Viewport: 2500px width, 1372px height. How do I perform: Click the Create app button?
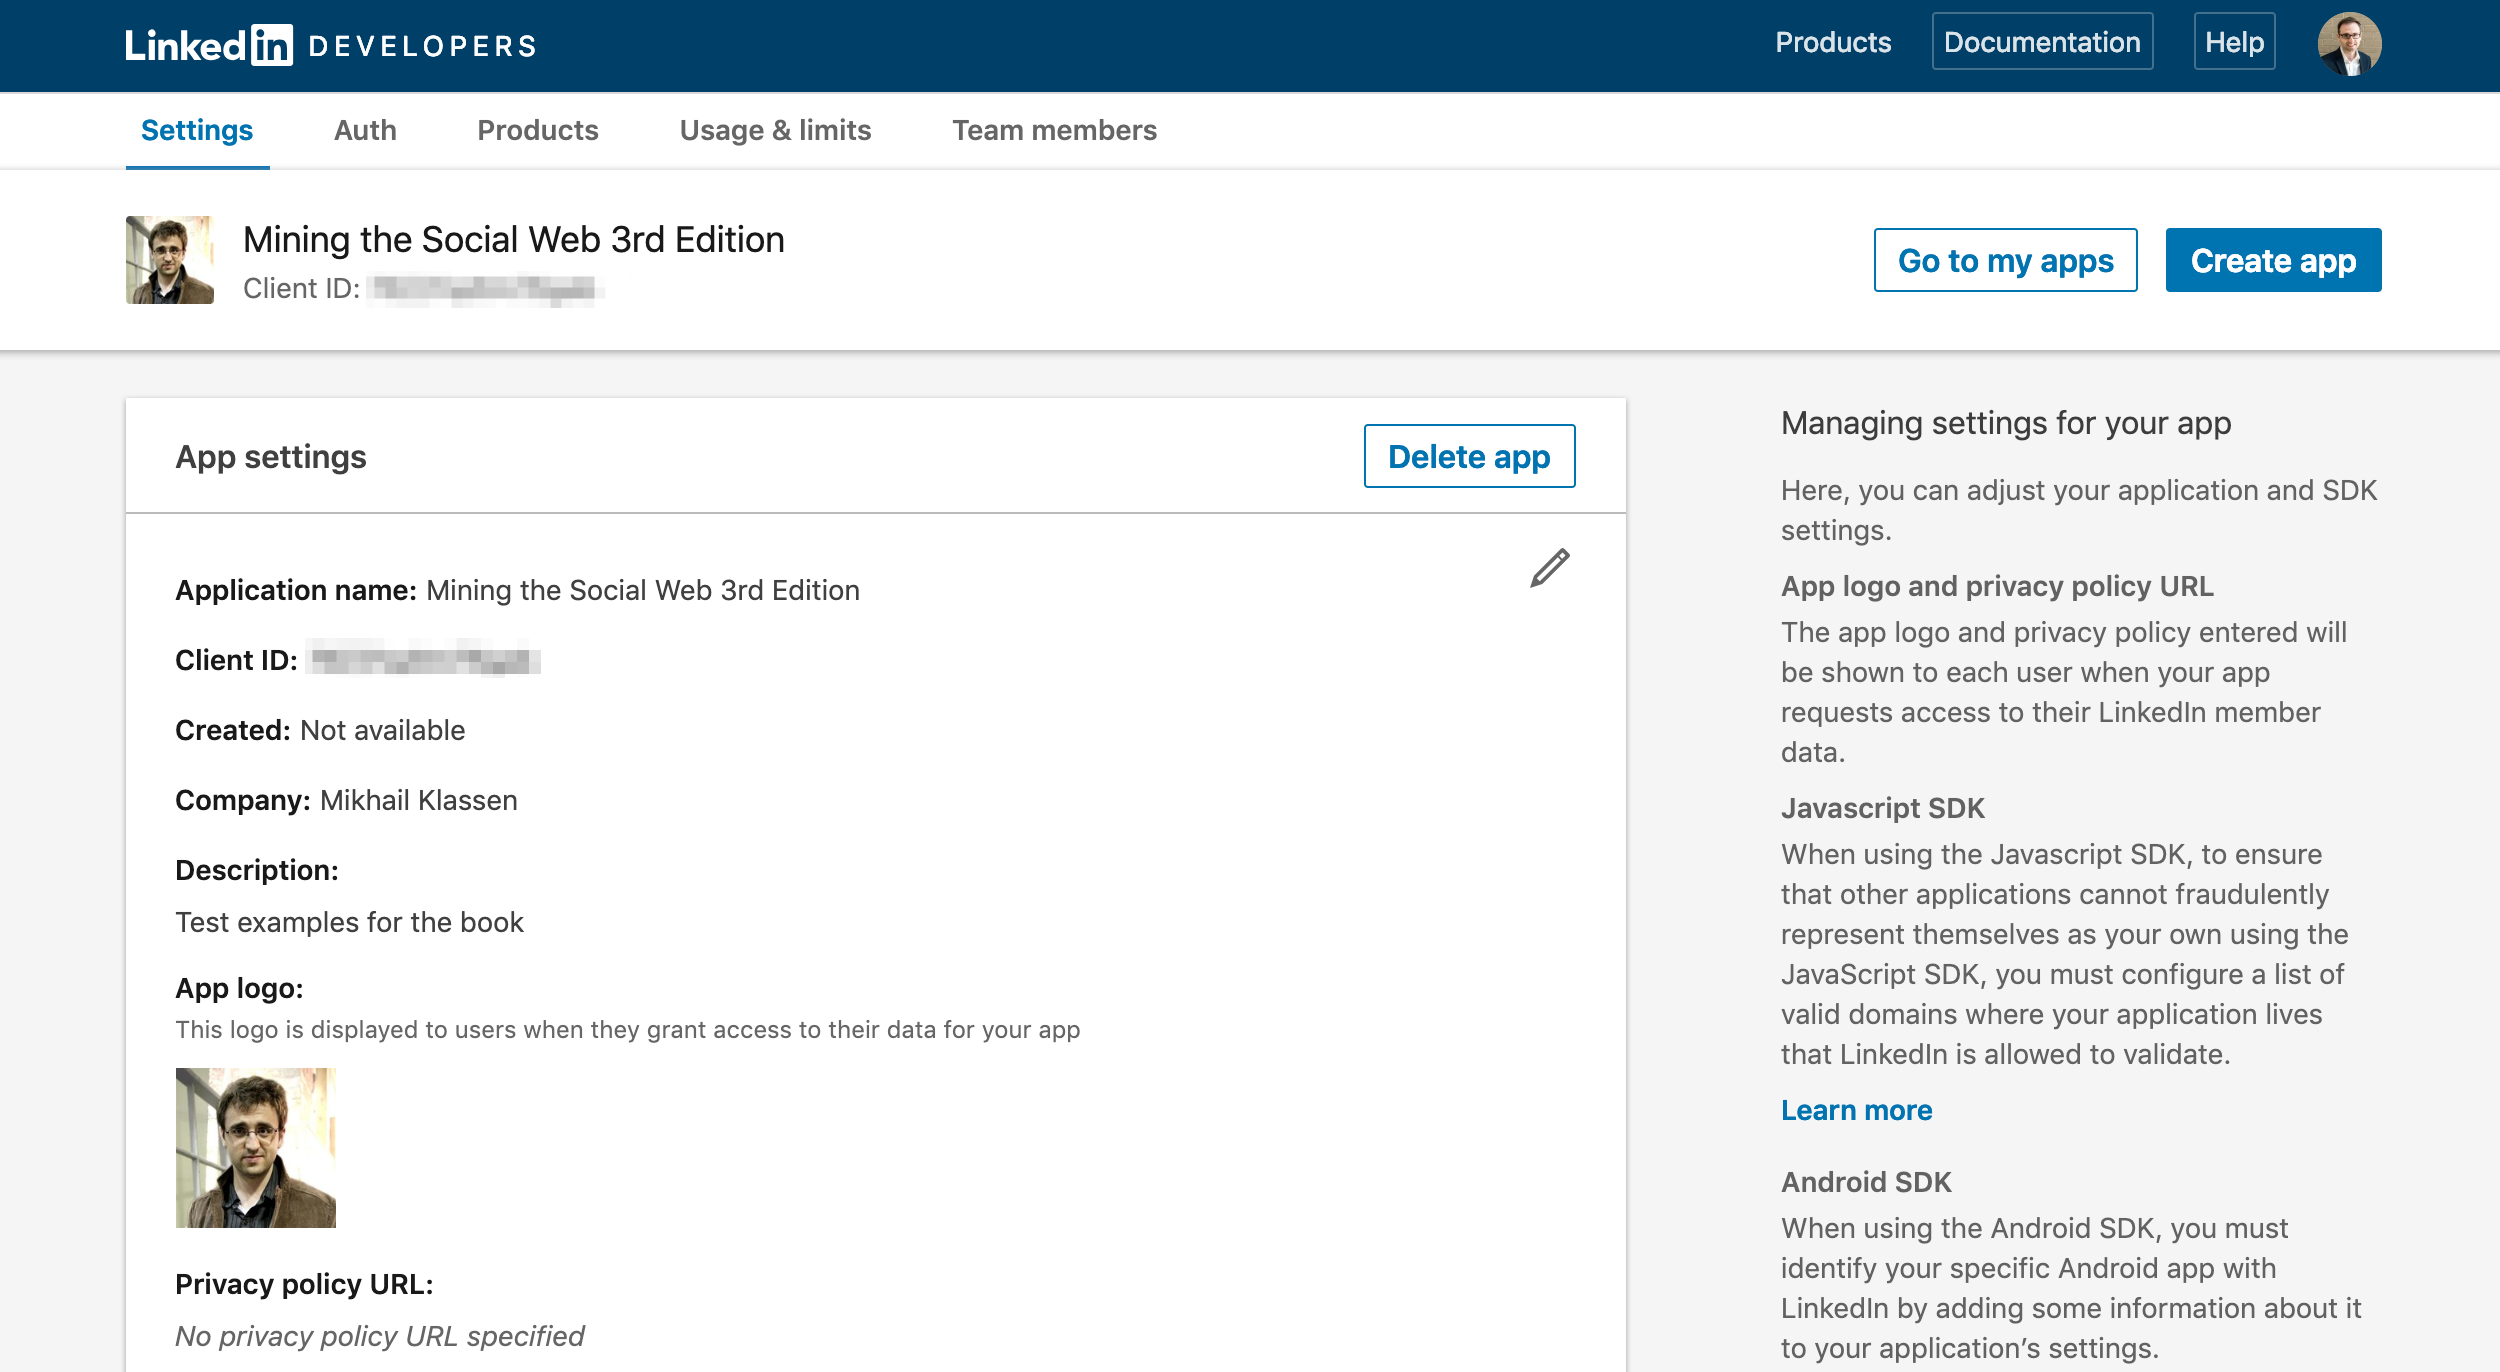[2272, 261]
